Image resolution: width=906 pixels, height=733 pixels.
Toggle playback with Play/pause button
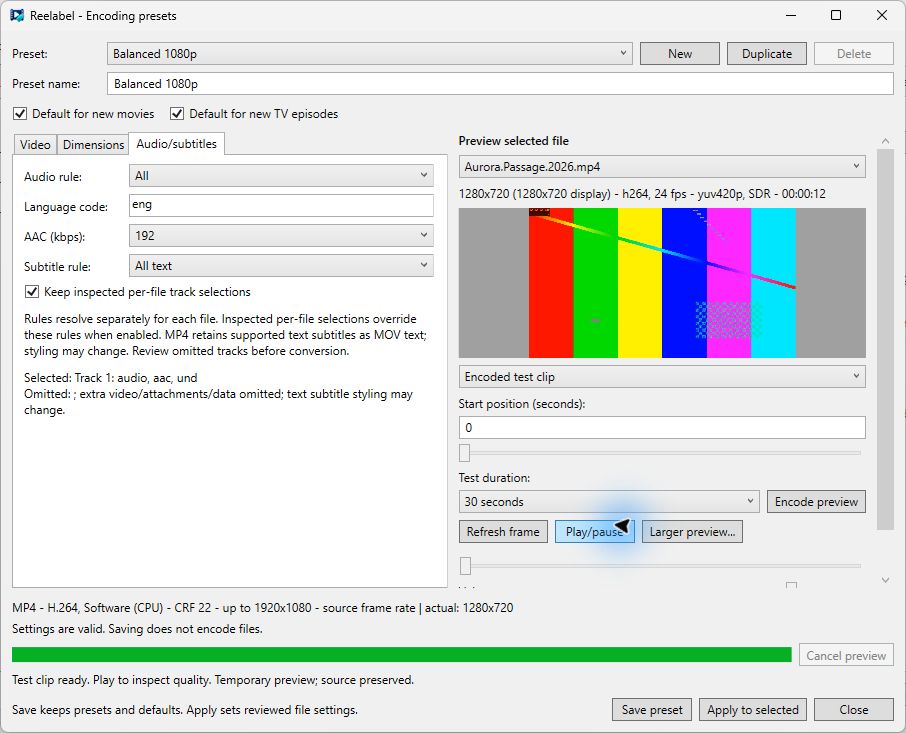click(x=595, y=531)
